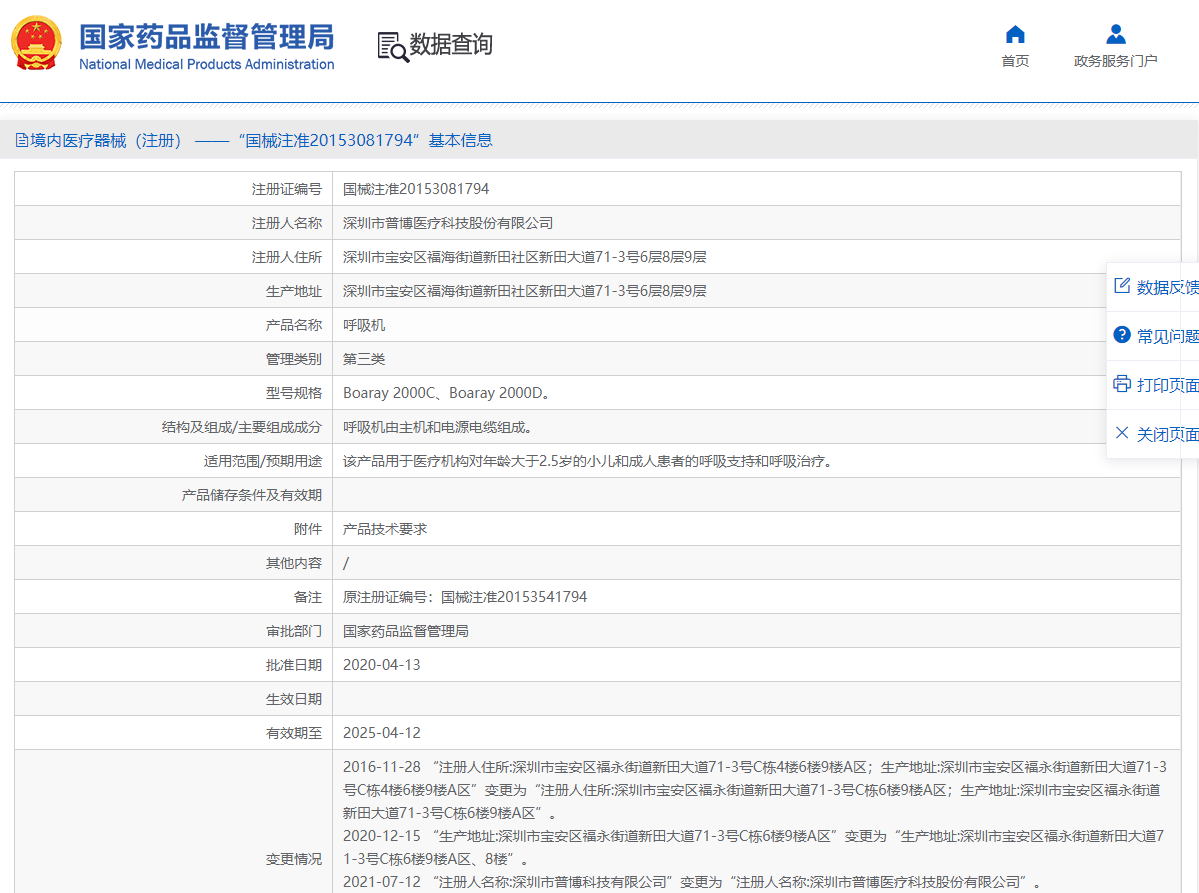Click 管理类别 value 第三类
This screenshot has height=893, width=1199.
coord(364,359)
